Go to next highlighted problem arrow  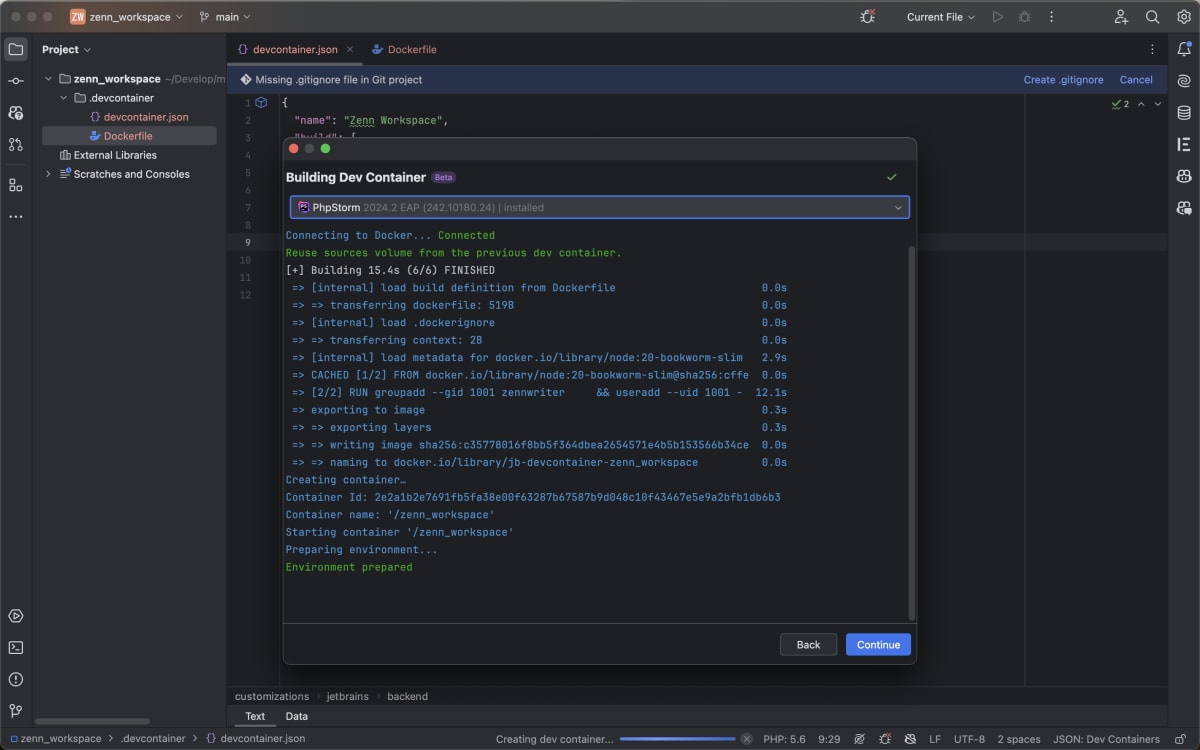[1158, 104]
